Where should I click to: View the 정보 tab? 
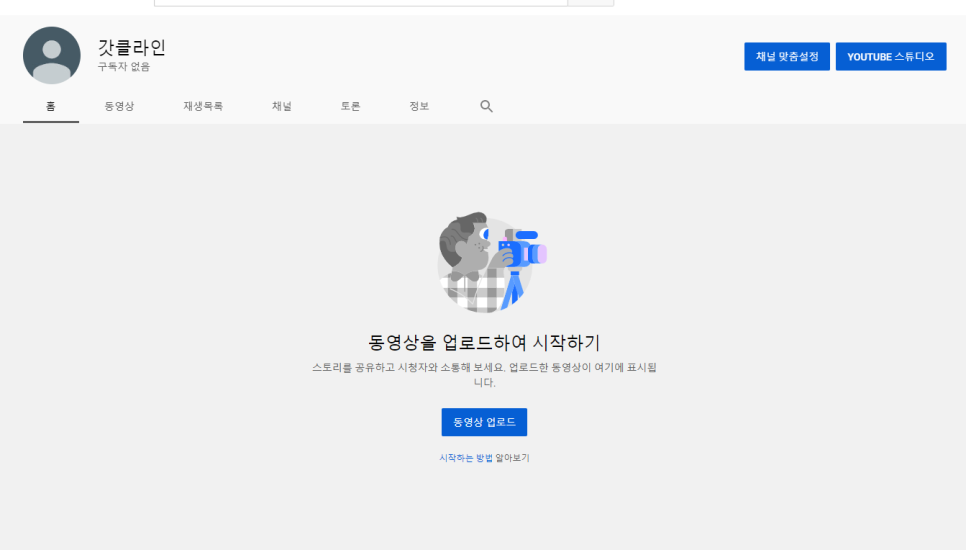pyautogui.click(x=419, y=106)
